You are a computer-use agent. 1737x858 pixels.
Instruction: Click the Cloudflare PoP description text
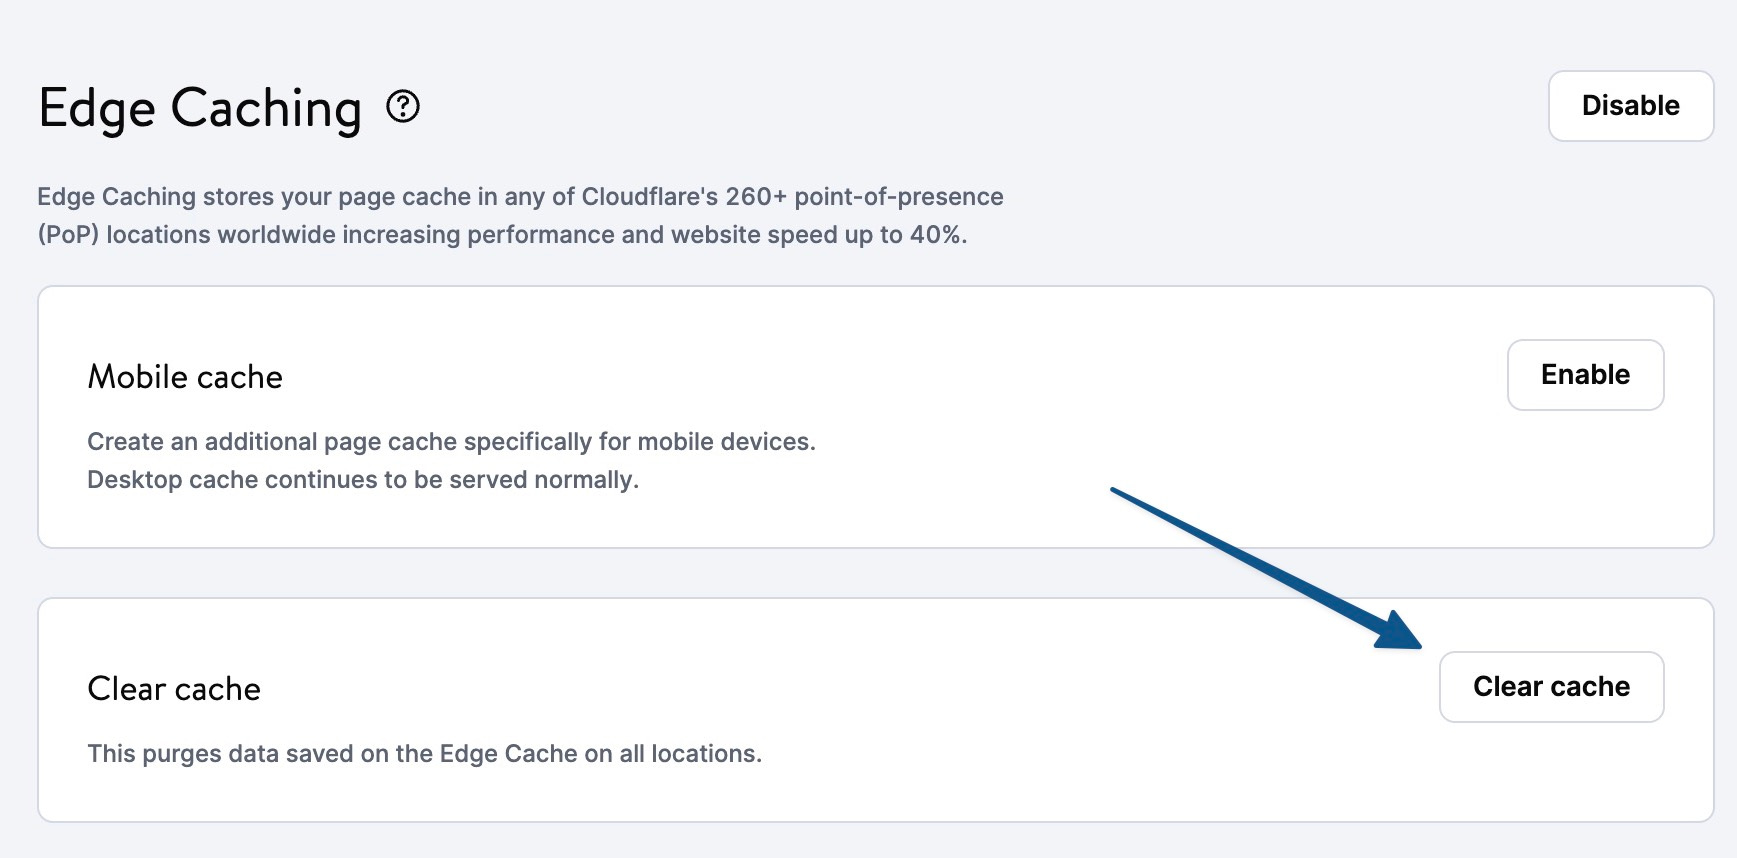point(520,215)
